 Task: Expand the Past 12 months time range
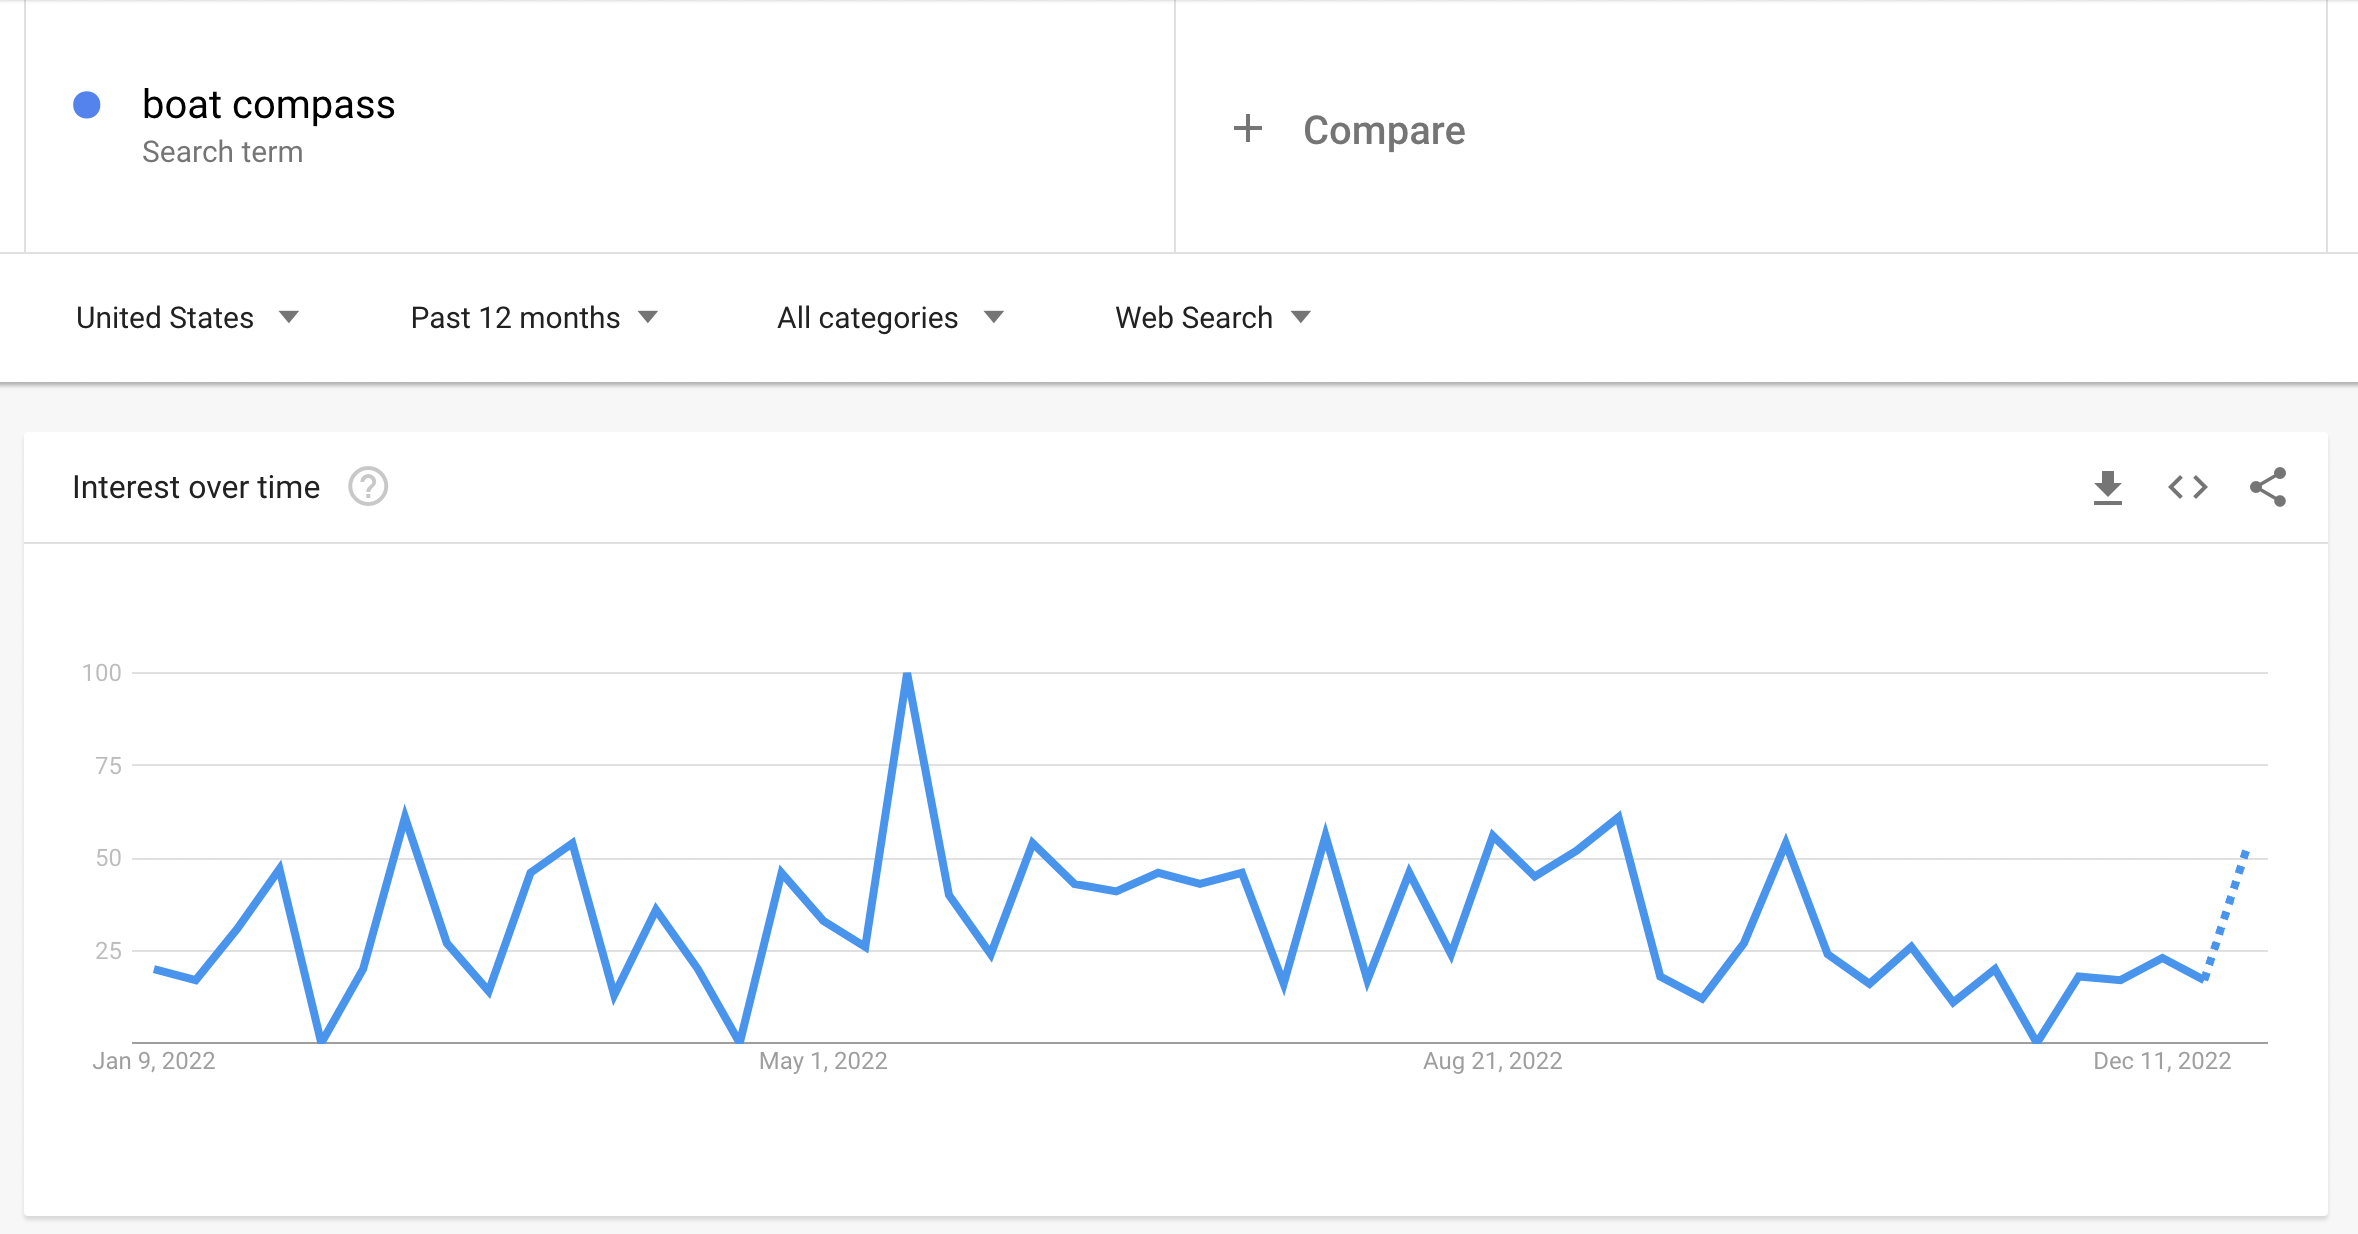534,317
